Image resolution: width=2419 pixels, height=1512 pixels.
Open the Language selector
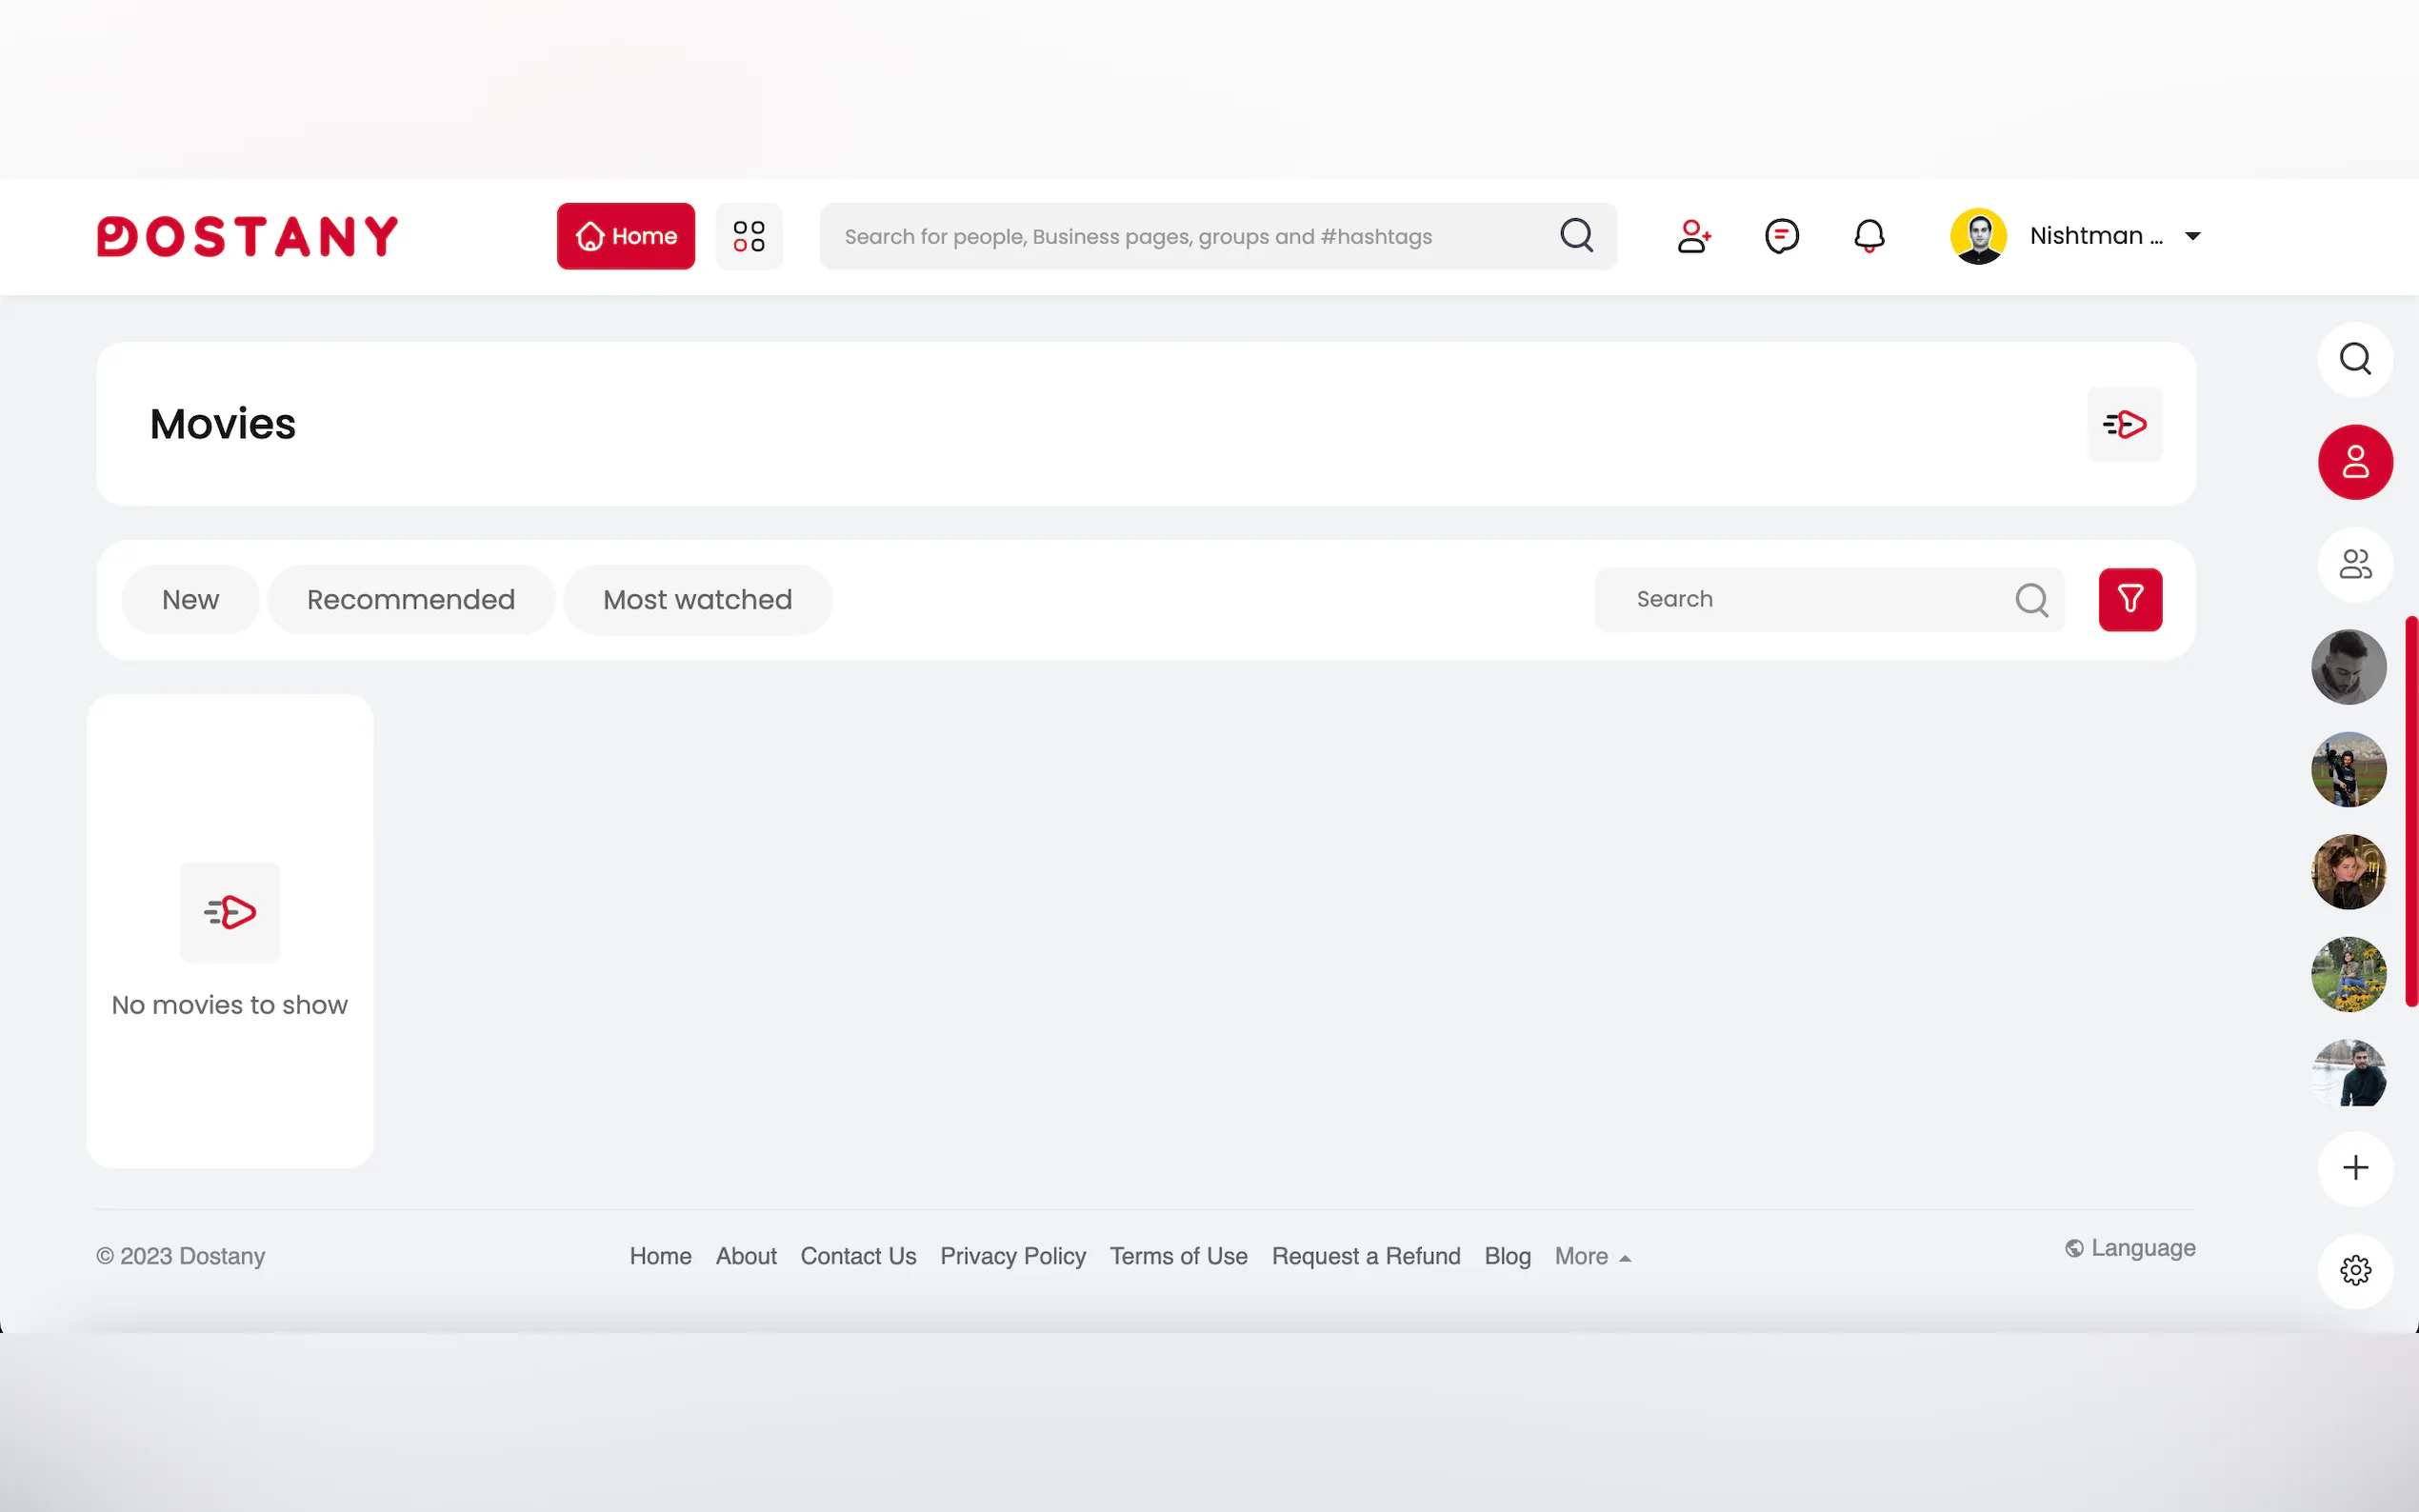pos(2131,1247)
